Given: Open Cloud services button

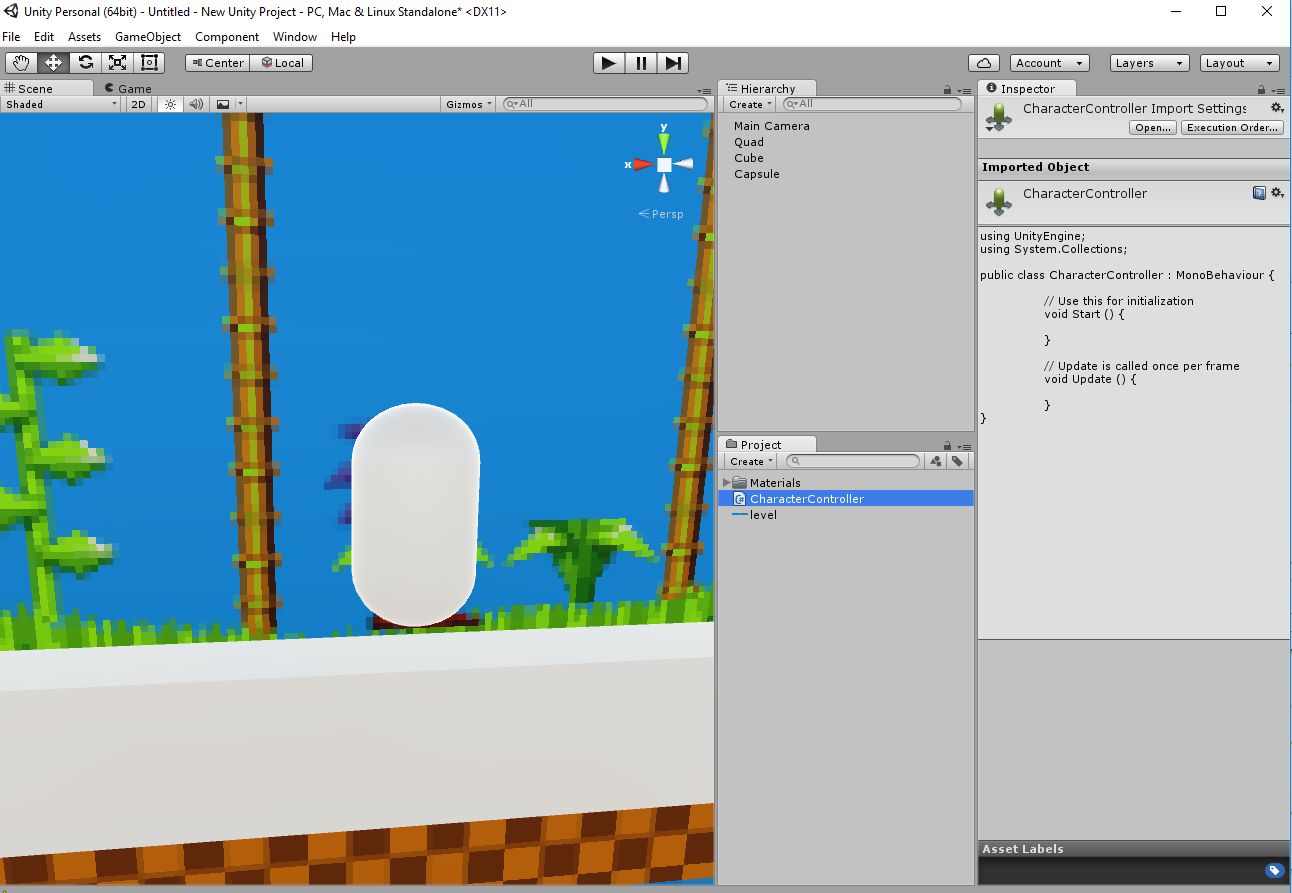Looking at the screenshot, I should coord(984,63).
